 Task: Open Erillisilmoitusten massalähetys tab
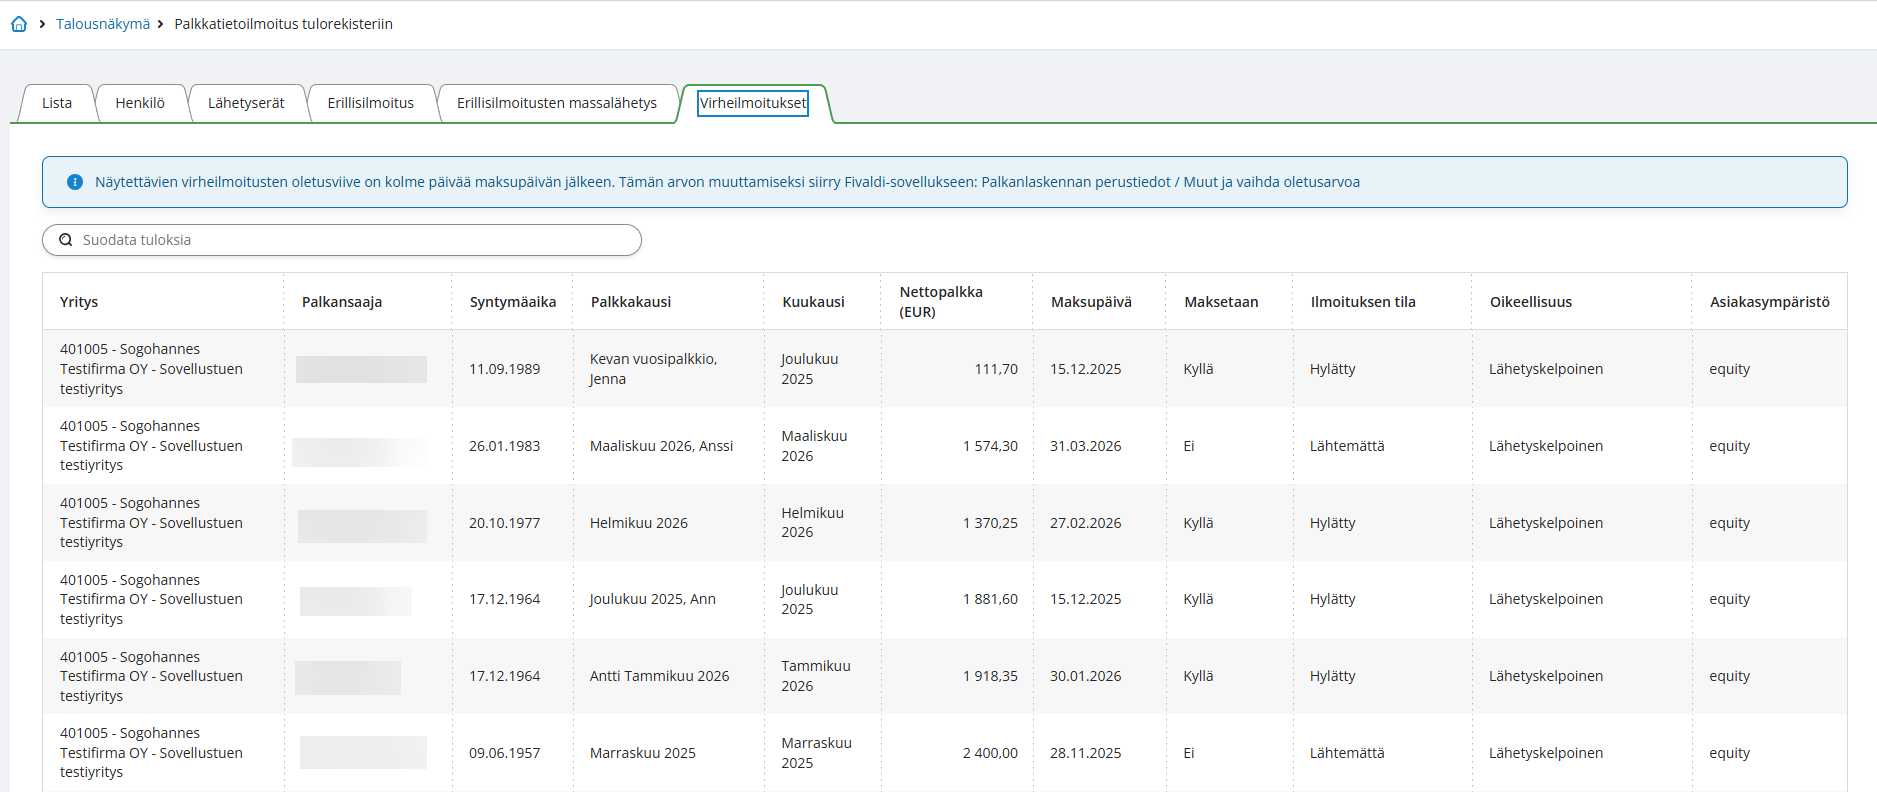coord(557,103)
